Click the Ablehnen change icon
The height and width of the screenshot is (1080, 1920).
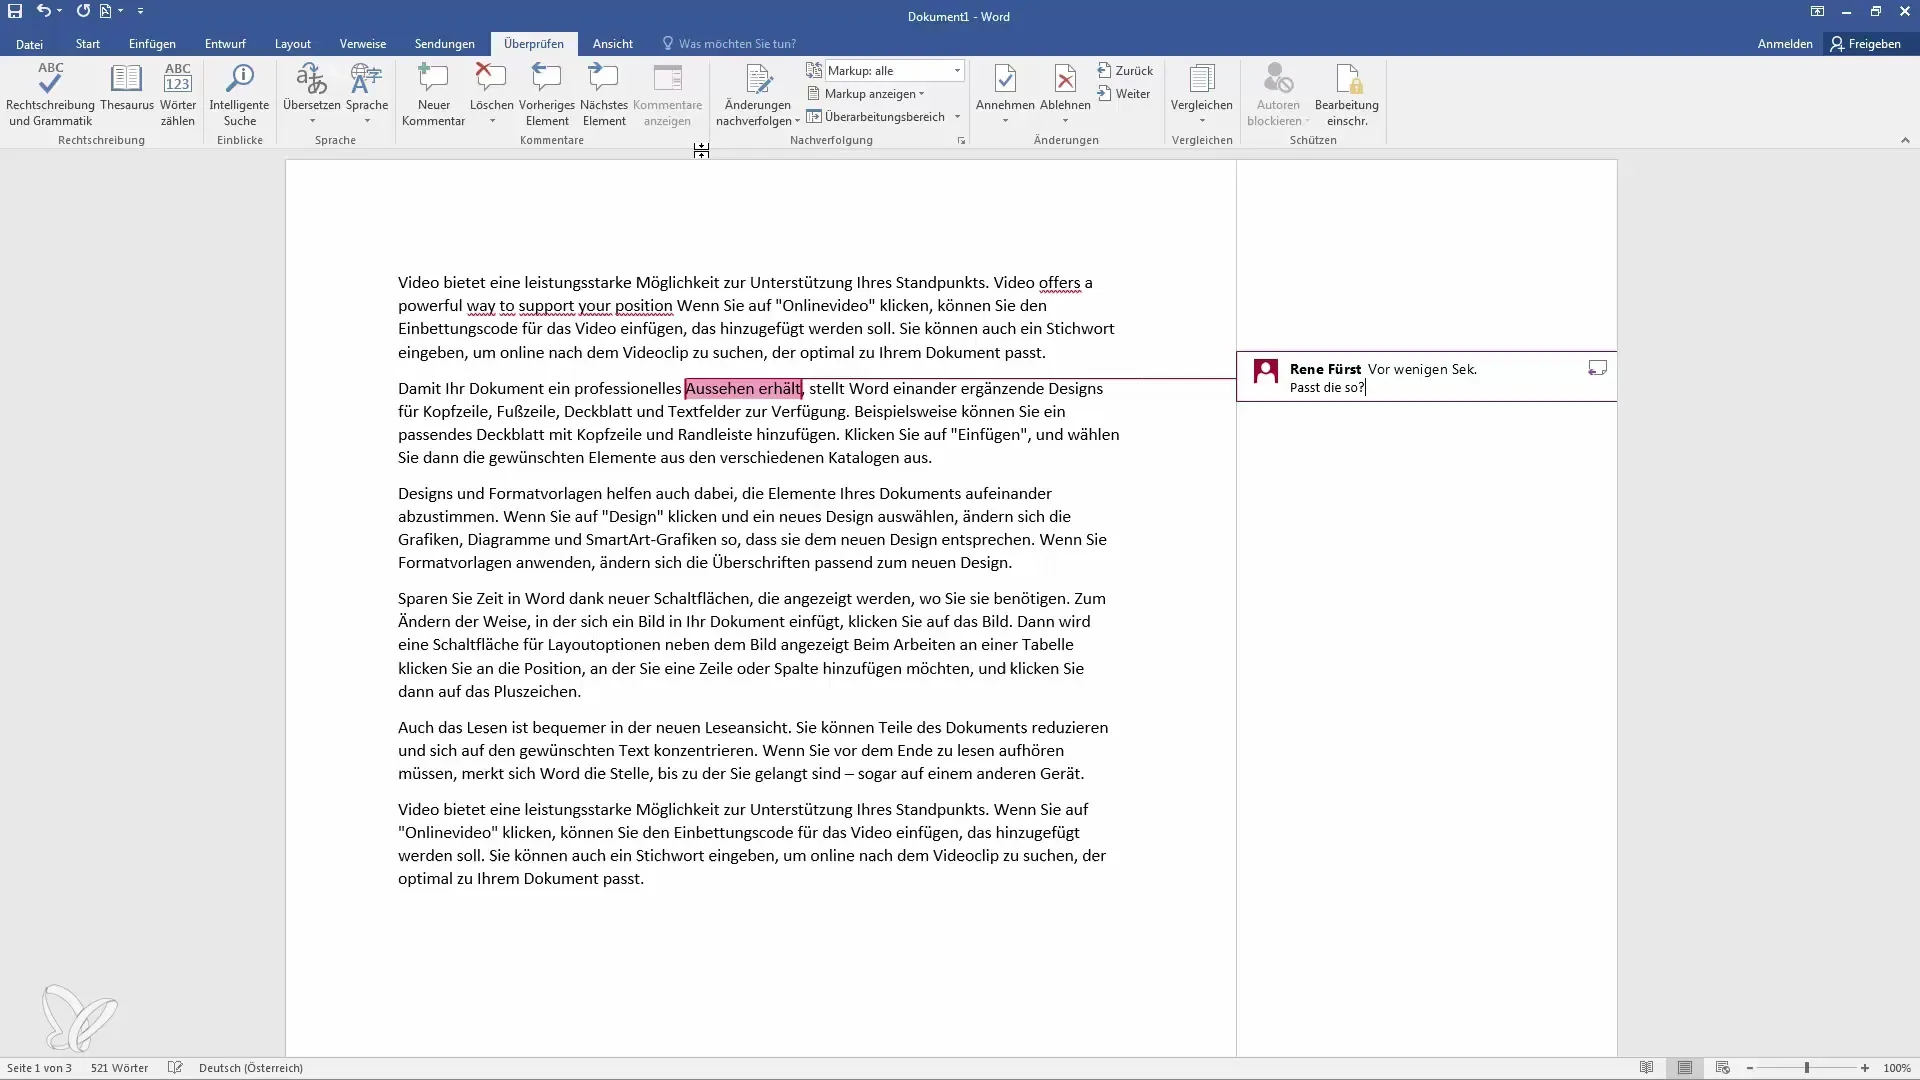[1065, 80]
